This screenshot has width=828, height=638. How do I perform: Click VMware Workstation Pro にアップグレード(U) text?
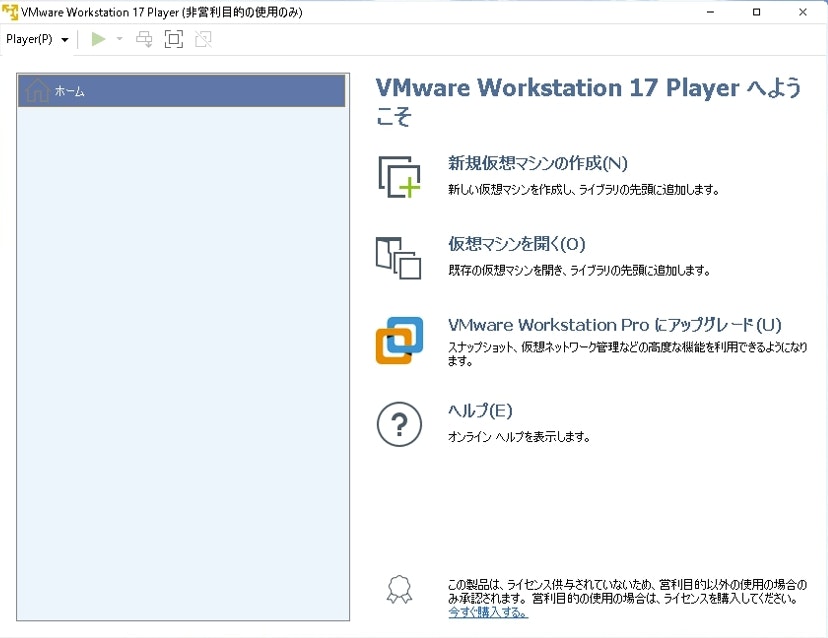(x=612, y=325)
